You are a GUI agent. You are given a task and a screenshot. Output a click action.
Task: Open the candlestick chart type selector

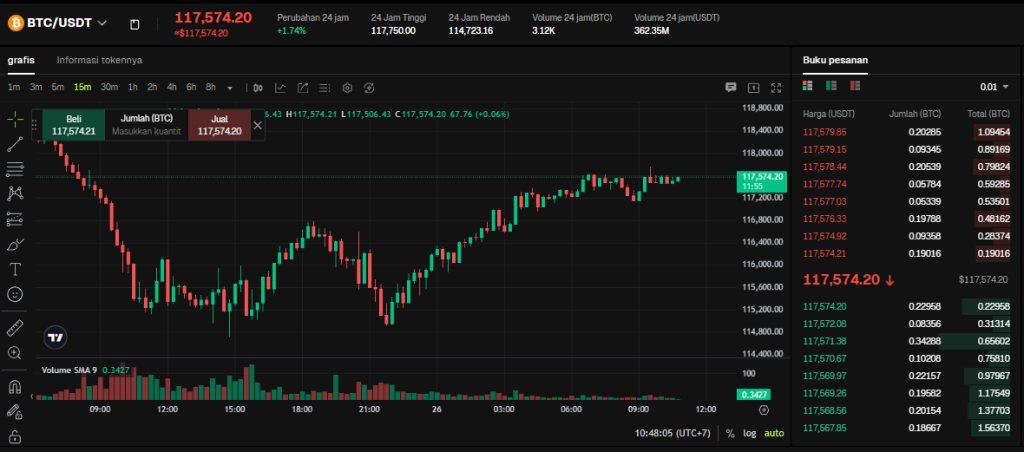(258, 87)
